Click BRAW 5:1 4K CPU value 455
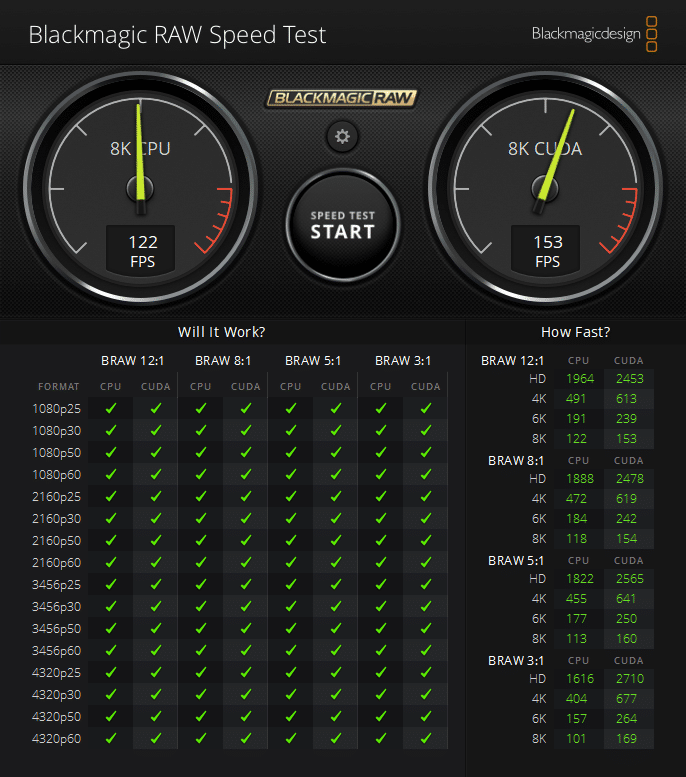686x777 pixels. (576, 599)
